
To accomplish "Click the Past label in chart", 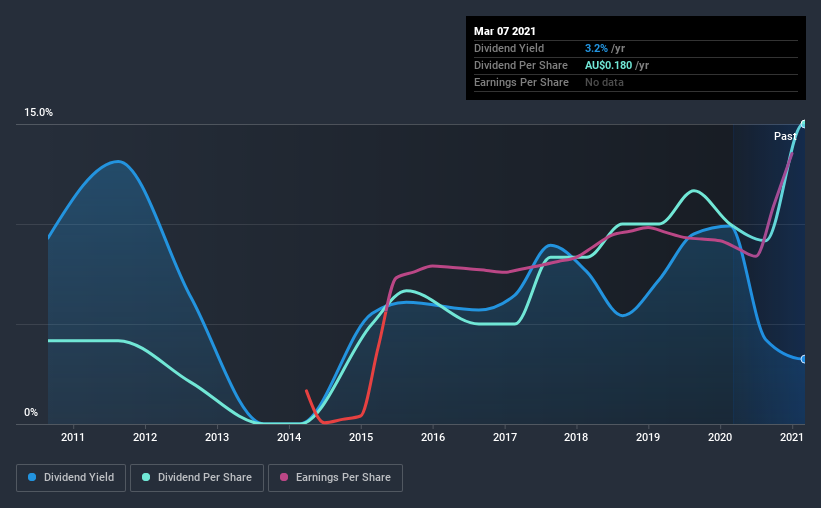I will pyautogui.click(x=785, y=136).
